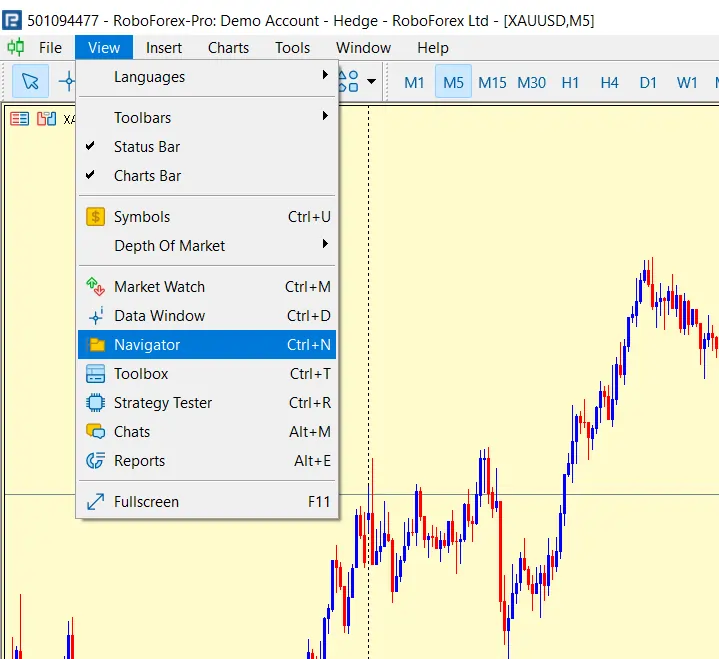Open Symbols via its dollar icon
This screenshot has height=659, width=719.
95,216
